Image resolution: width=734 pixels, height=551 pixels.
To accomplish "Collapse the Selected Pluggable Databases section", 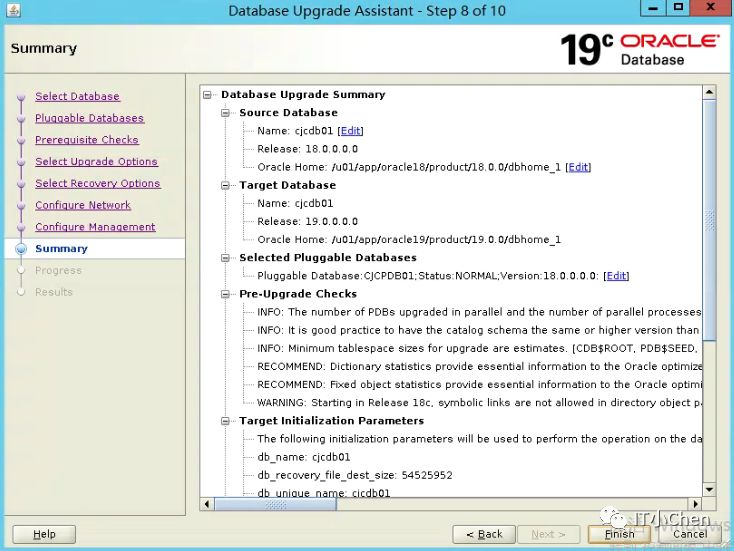I will click(225, 258).
